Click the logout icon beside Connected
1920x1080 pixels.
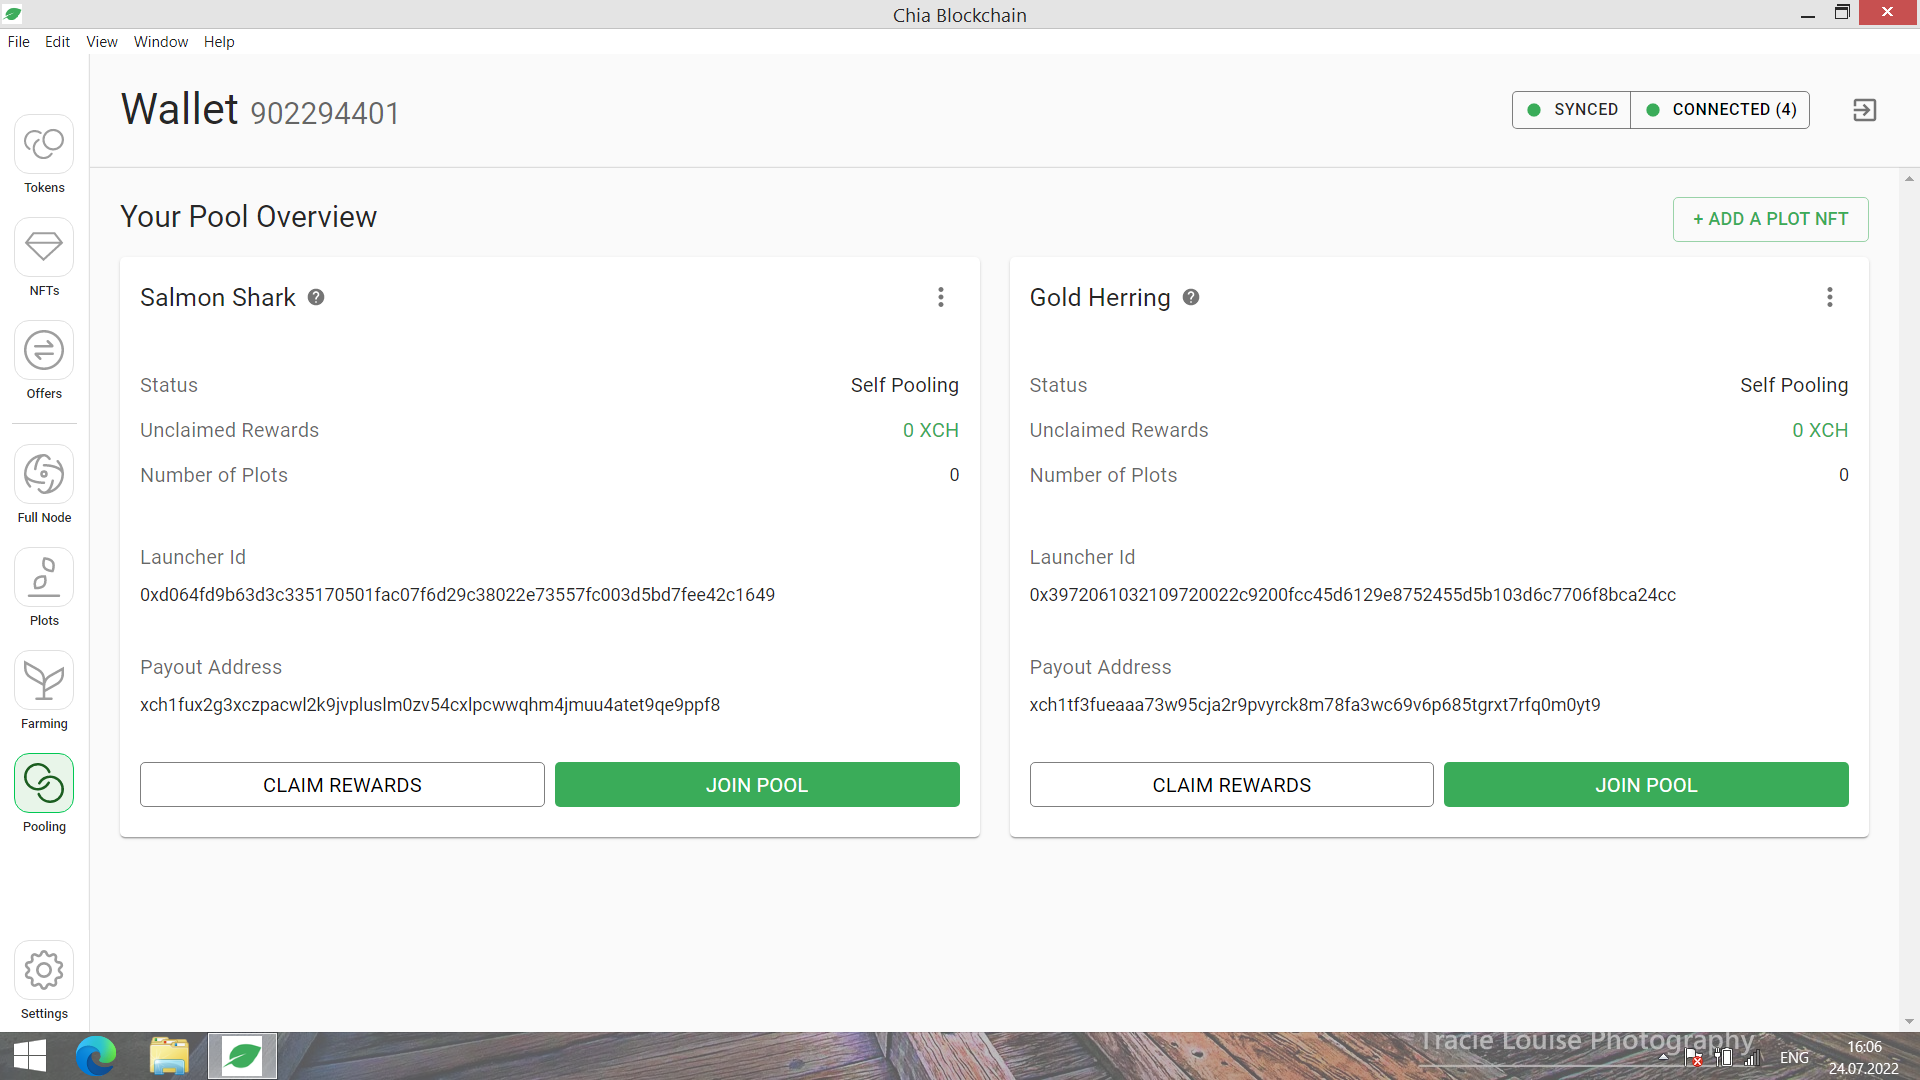(1864, 110)
